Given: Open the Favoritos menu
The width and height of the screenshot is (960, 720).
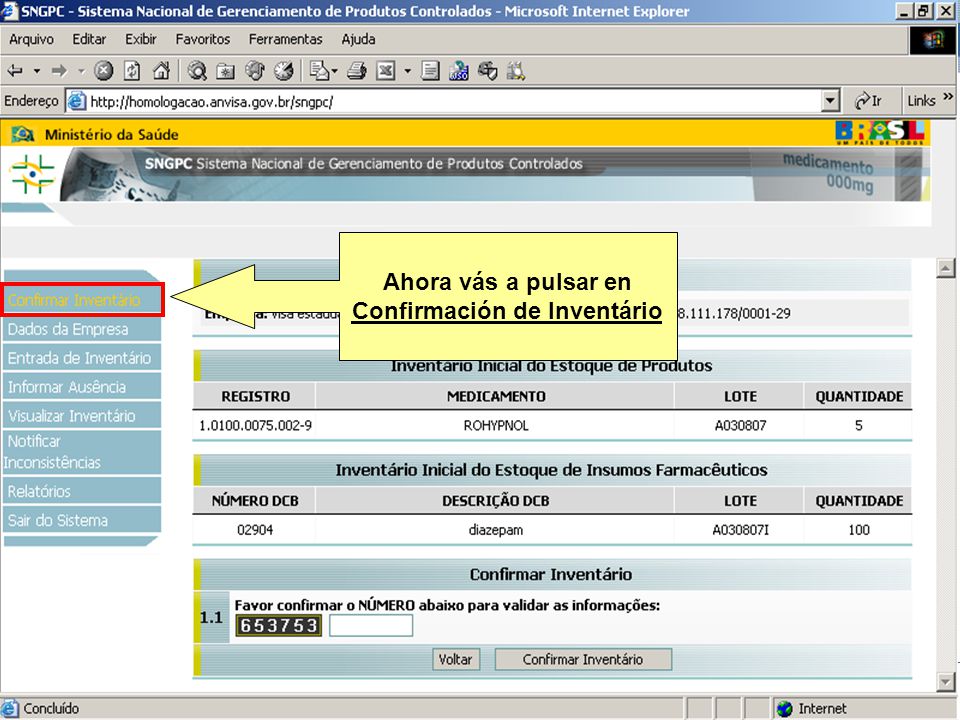Looking at the screenshot, I should click(x=203, y=39).
